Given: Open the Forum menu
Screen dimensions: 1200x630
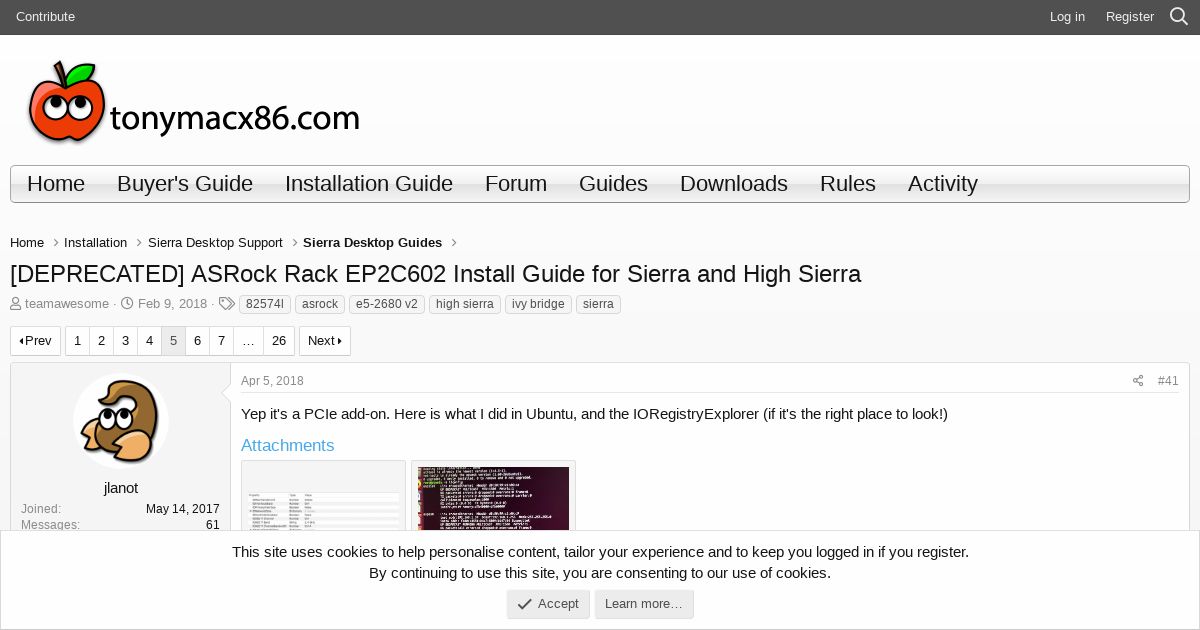Looking at the screenshot, I should (x=516, y=184).
